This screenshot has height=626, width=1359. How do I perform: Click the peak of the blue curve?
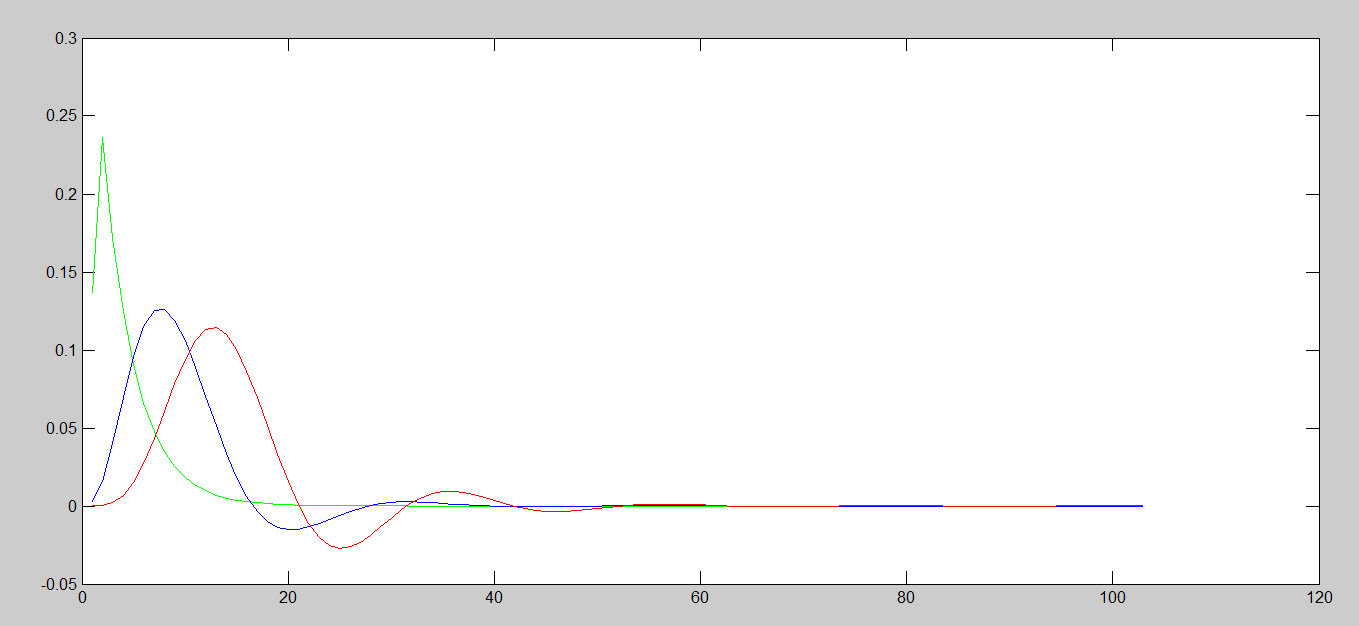click(160, 309)
